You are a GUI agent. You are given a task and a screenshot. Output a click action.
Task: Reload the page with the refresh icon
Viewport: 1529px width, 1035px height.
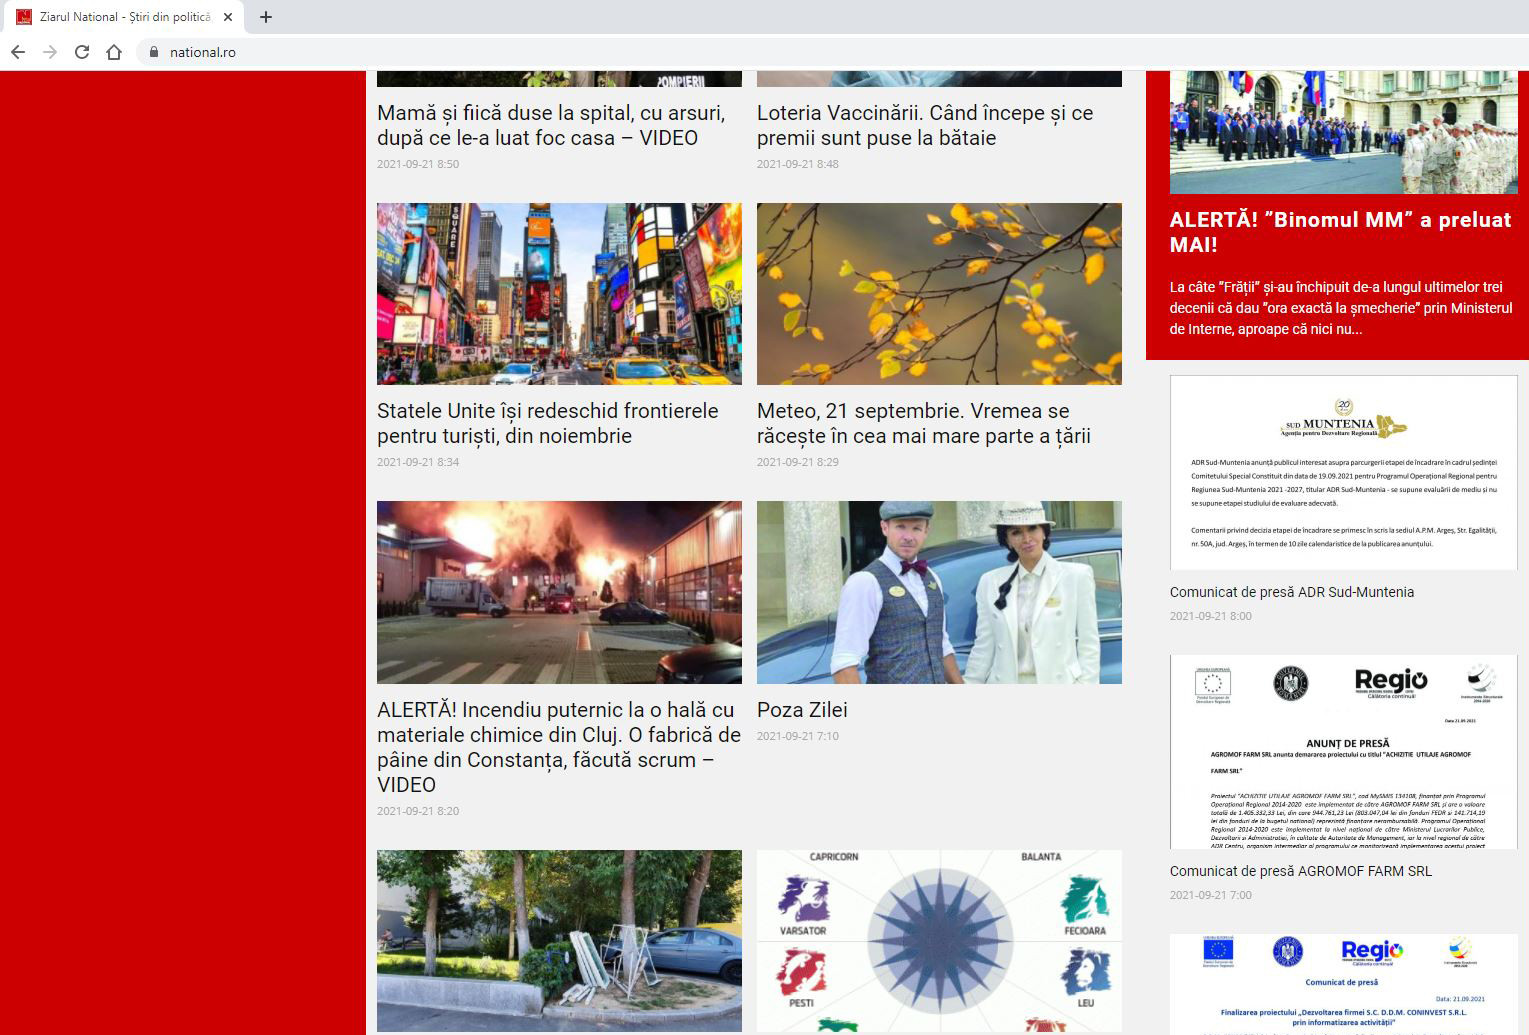click(x=82, y=52)
